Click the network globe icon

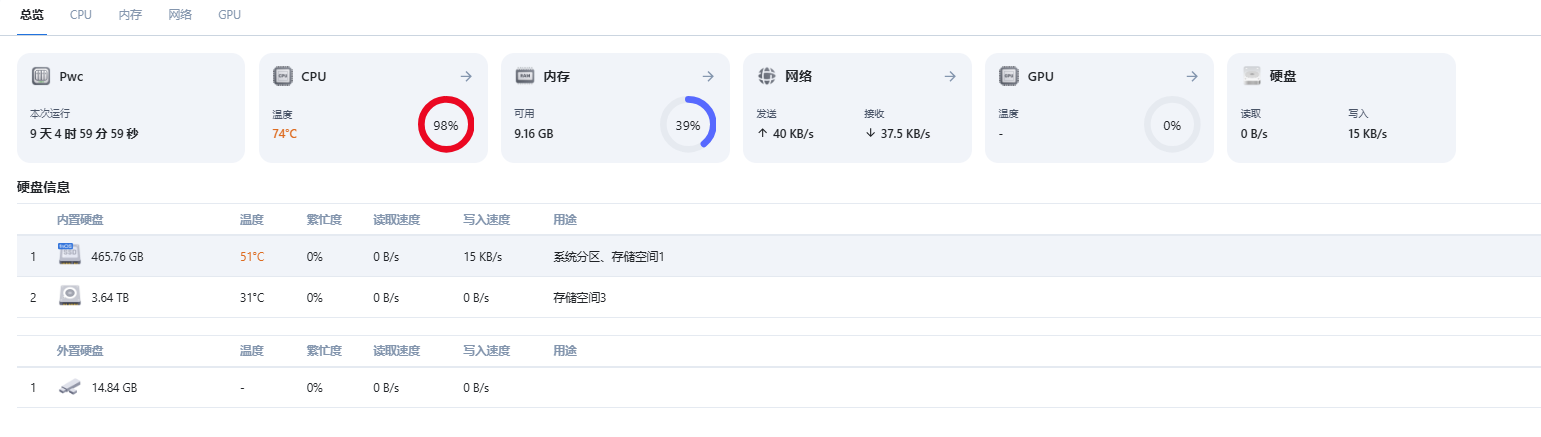(x=766, y=76)
